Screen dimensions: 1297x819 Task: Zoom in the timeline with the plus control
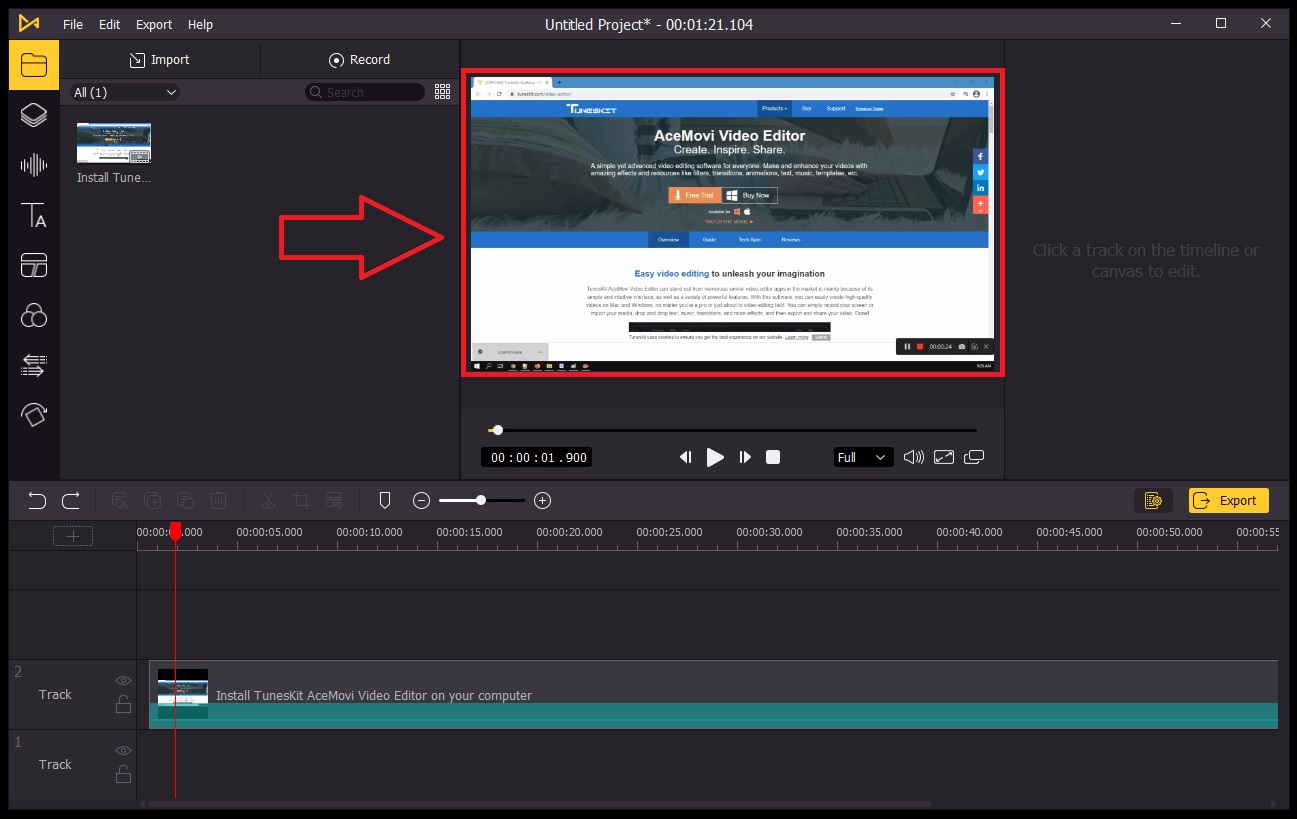(x=542, y=500)
